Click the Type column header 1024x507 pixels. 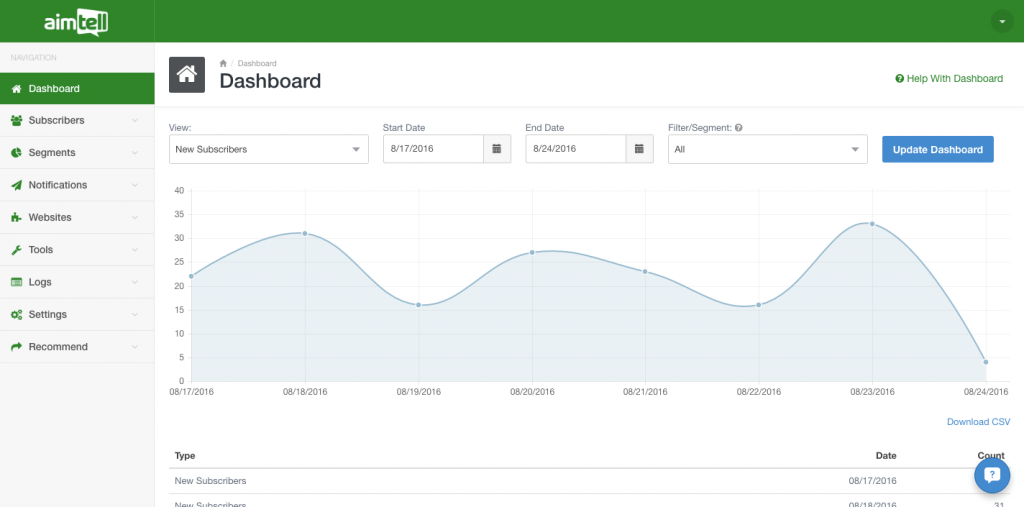(x=185, y=455)
